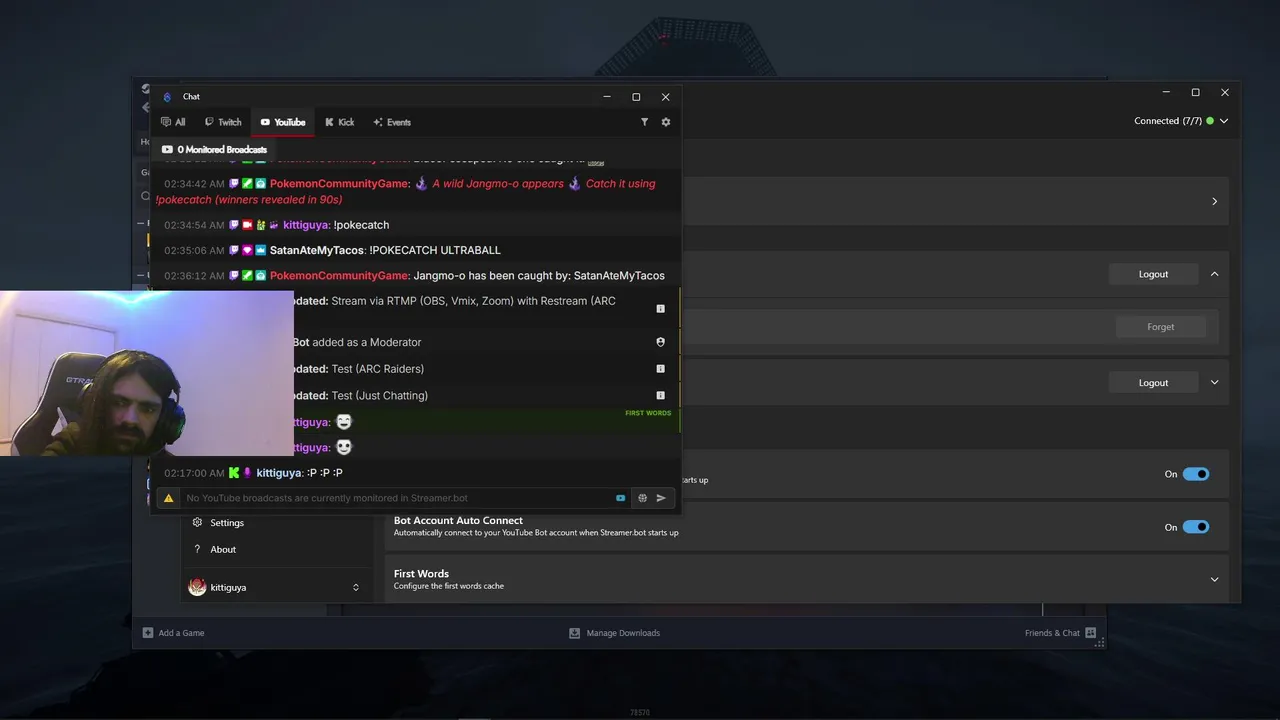1280x720 pixels.
Task: Disable the Bot Account Auto Connect toggle
Action: [1196, 527]
